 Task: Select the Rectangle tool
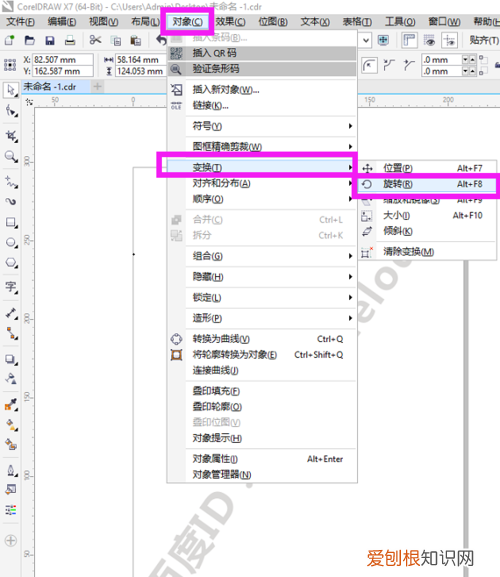11,222
